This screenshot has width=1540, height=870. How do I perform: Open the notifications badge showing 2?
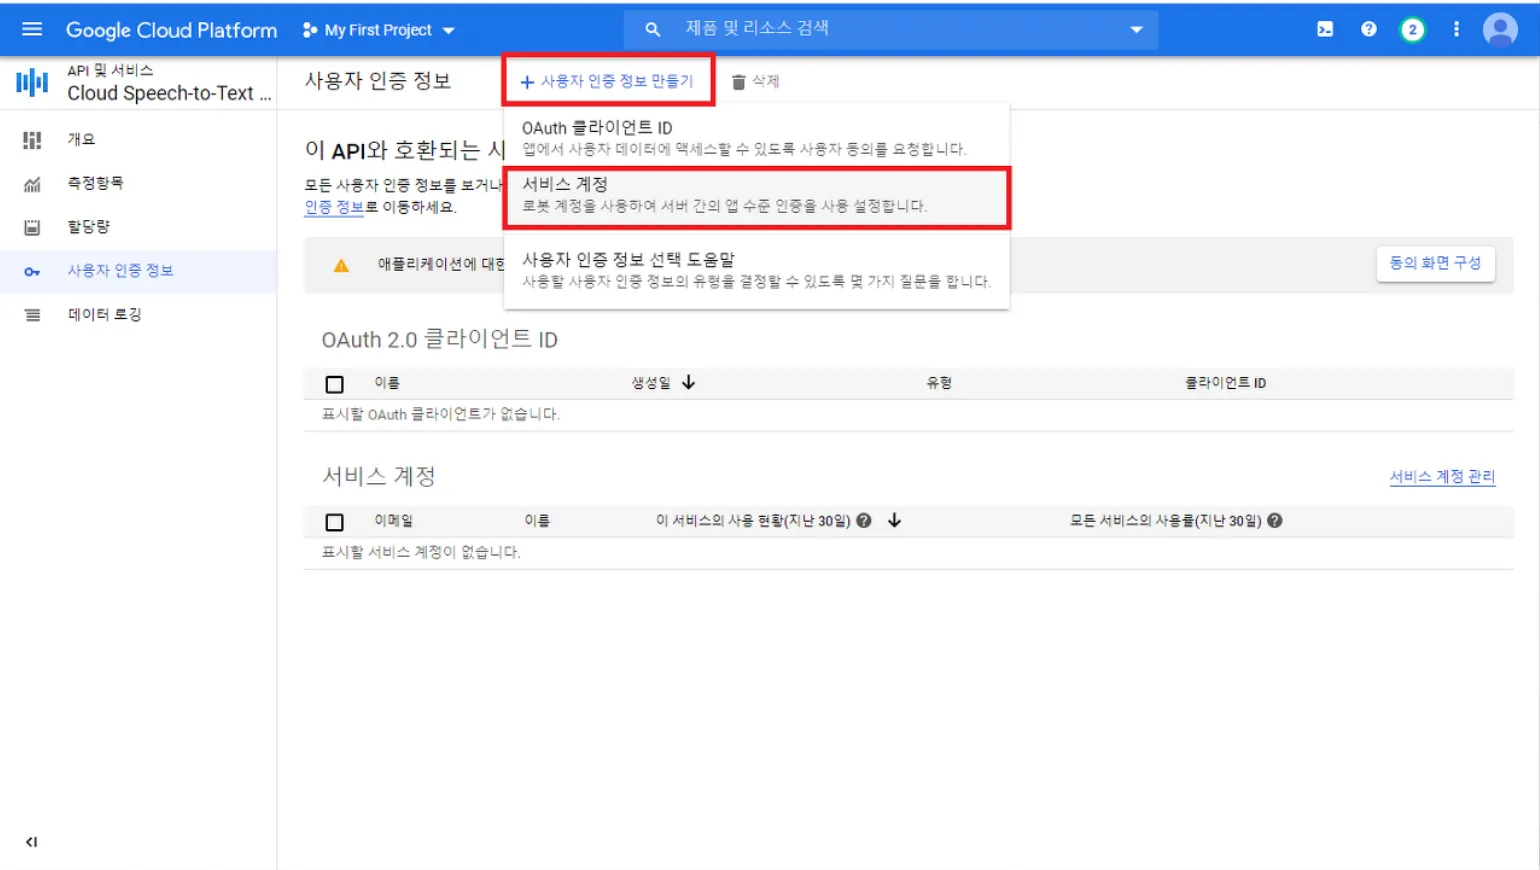tap(1412, 29)
